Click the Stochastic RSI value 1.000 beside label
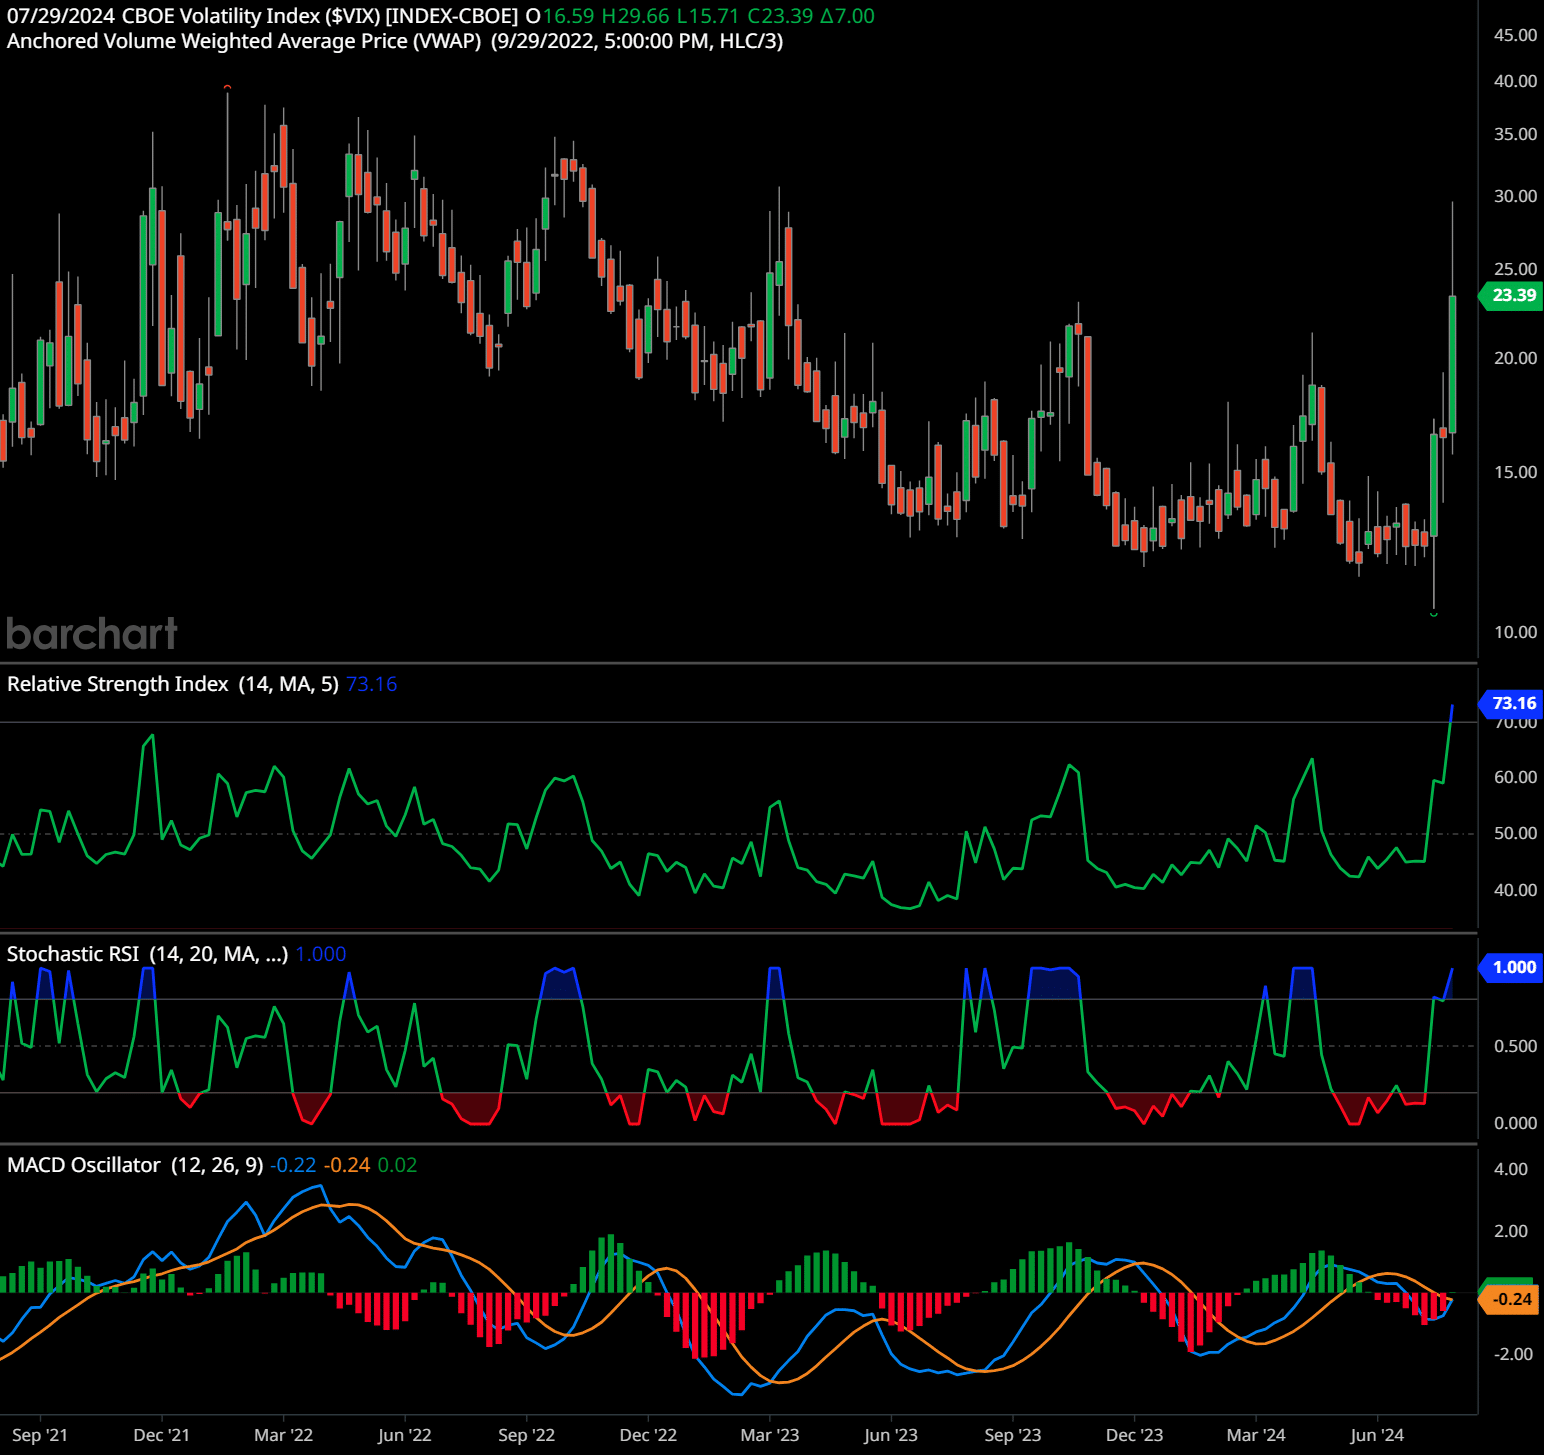The width and height of the screenshot is (1544, 1455). (x=321, y=954)
